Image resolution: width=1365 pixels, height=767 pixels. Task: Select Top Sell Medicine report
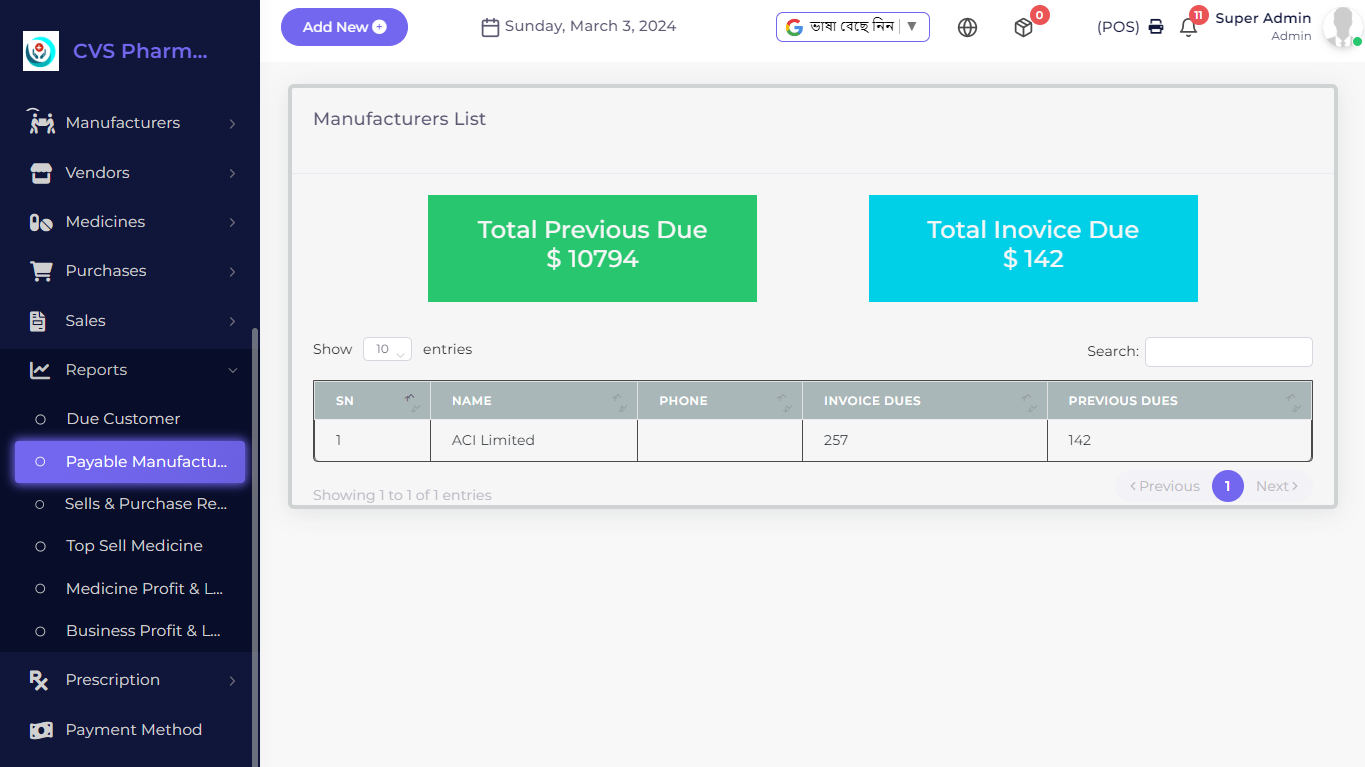pyautogui.click(x=134, y=546)
